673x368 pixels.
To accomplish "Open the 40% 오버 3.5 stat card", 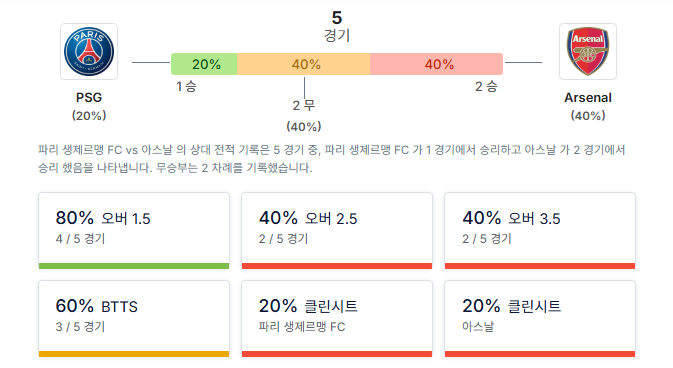I will pyautogui.click(x=540, y=231).
